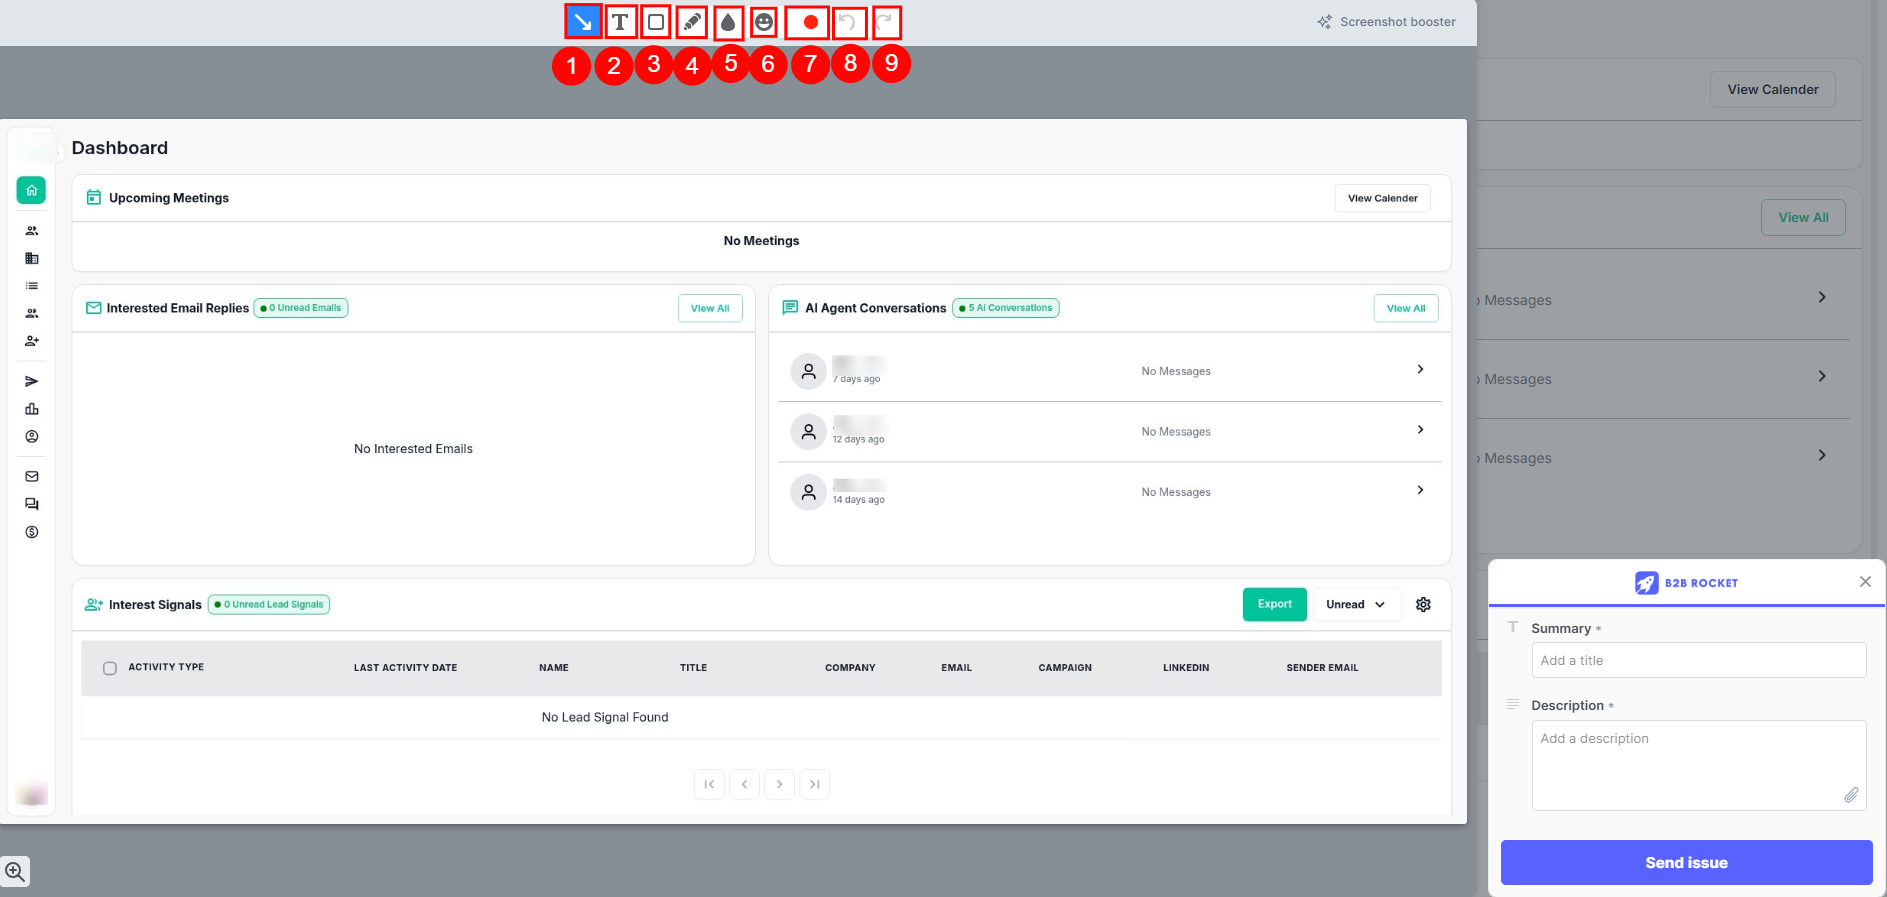Check the Activity Type select-all checkbox
The height and width of the screenshot is (897, 1887).
(110, 668)
